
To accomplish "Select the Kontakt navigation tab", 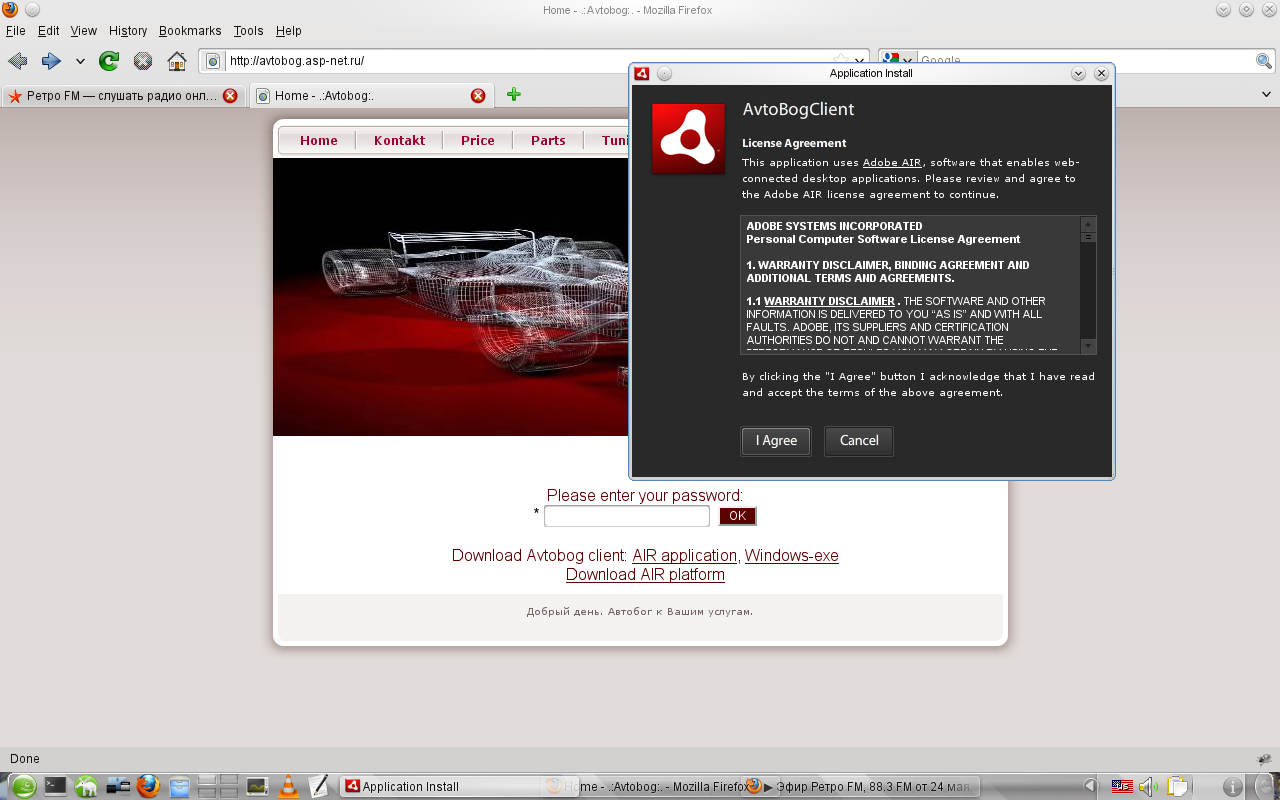I will (400, 141).
